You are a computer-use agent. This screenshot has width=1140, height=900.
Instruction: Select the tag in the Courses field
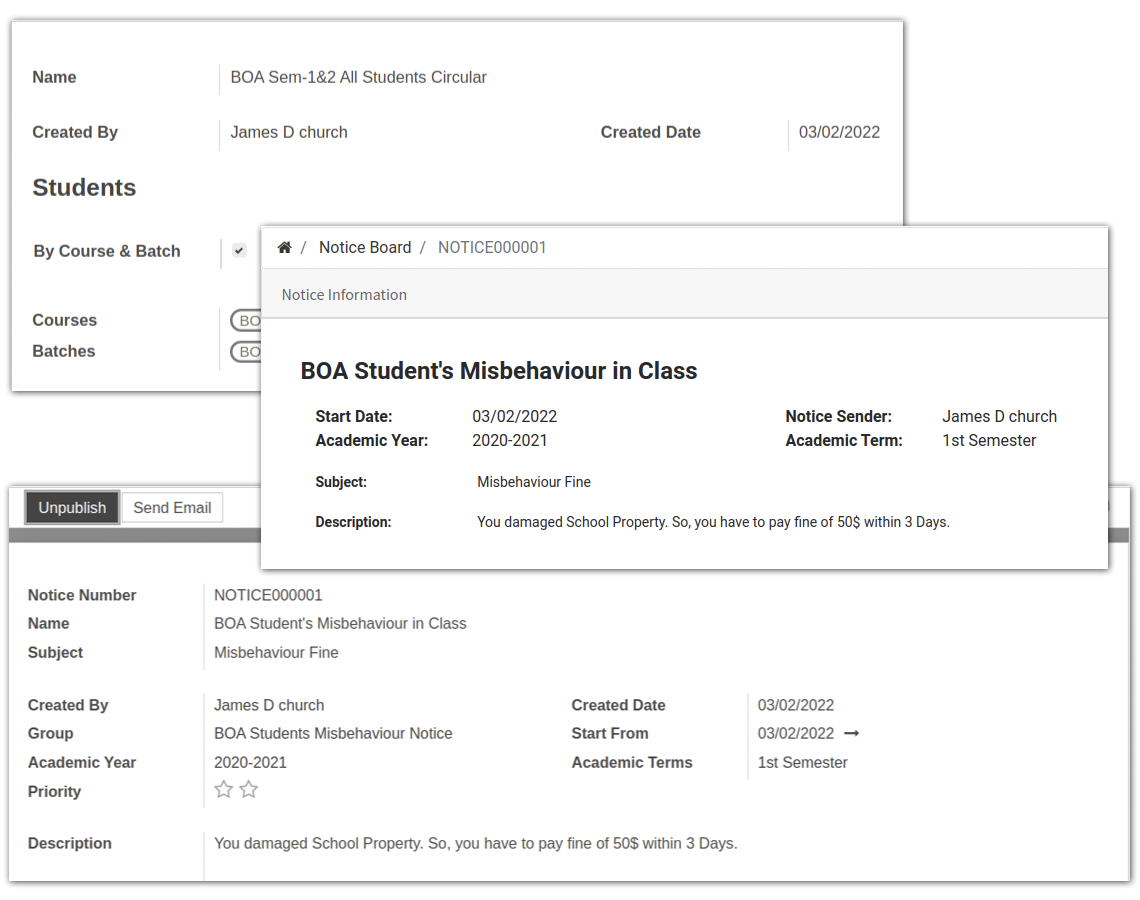coord(246,321)
